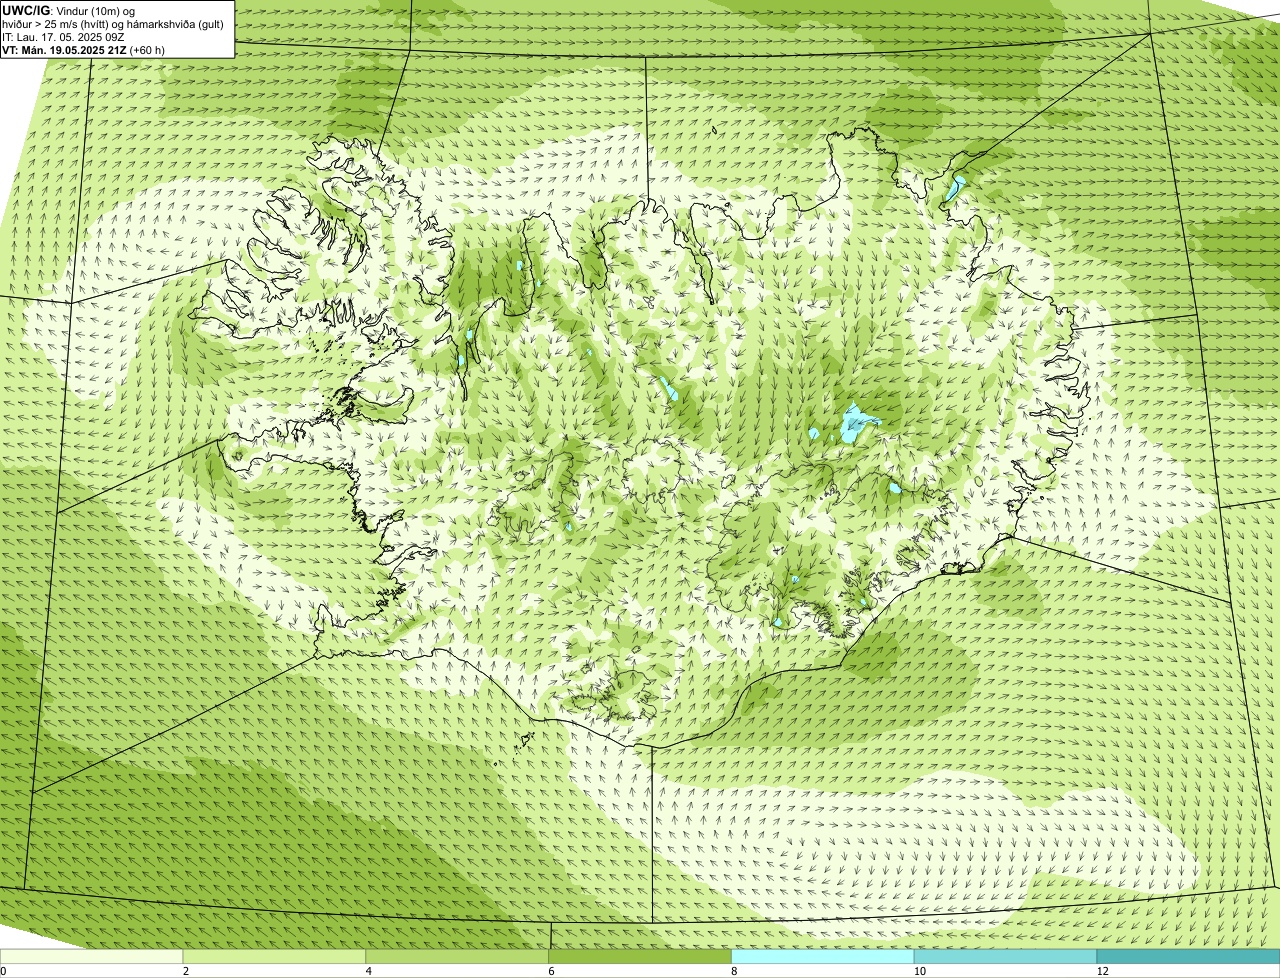Image resolution: width=1280 pixels, height=978 pixels.
Task: Click the 'VT: Mán. 19.05.2025 21Z (+60 h)' line
Action: tap(84, 49)
